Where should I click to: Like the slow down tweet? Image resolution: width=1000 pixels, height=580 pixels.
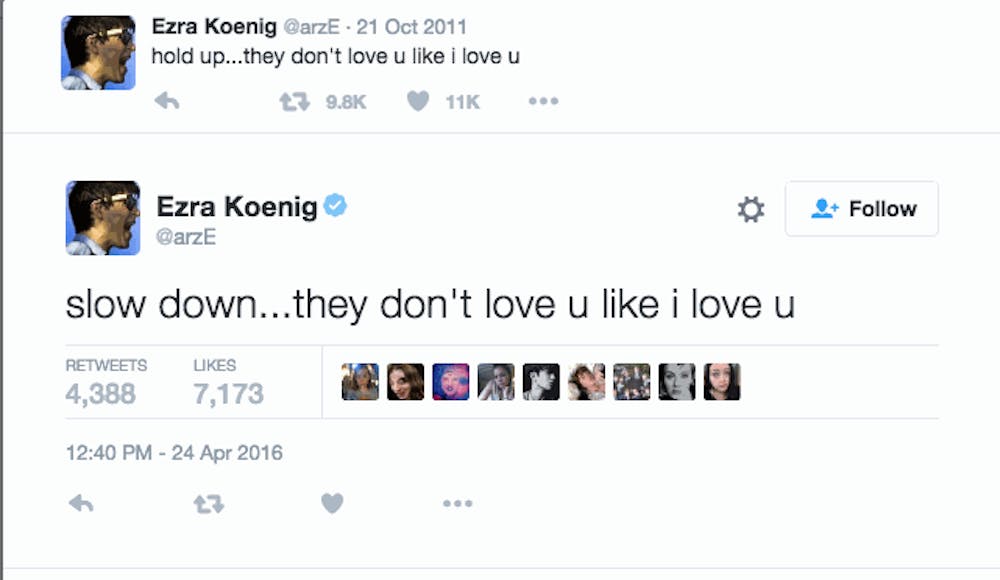pyautogui.click(x=332, y=504)
